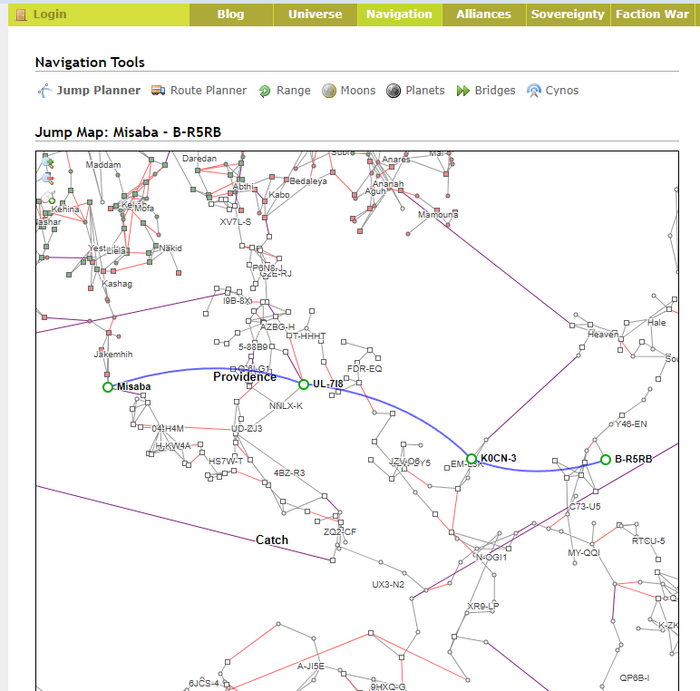Open the Faction War tab
This screenshot has height=691, width=700.
[x=653, y=14]
